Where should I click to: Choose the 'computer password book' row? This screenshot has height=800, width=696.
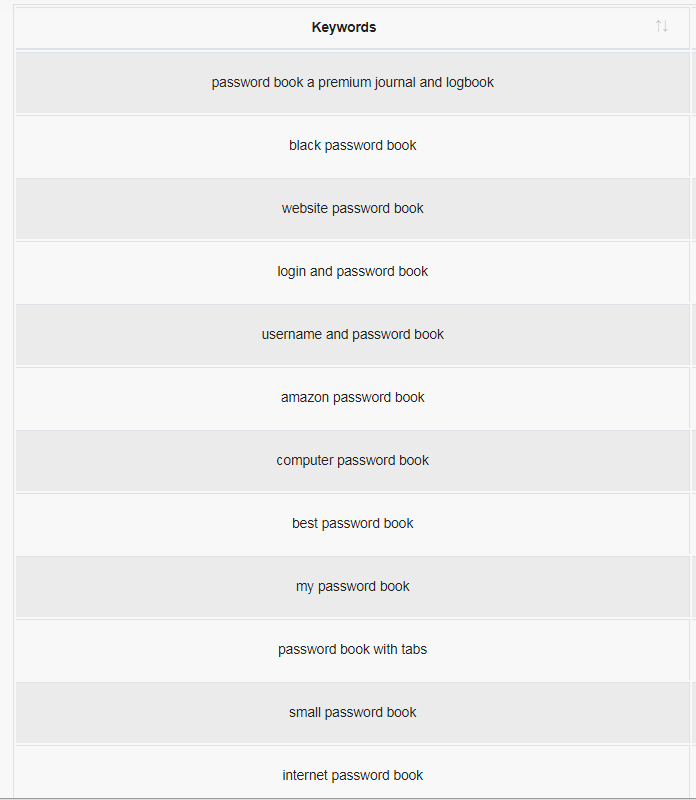pyautogui.click(x=352, y=461)
